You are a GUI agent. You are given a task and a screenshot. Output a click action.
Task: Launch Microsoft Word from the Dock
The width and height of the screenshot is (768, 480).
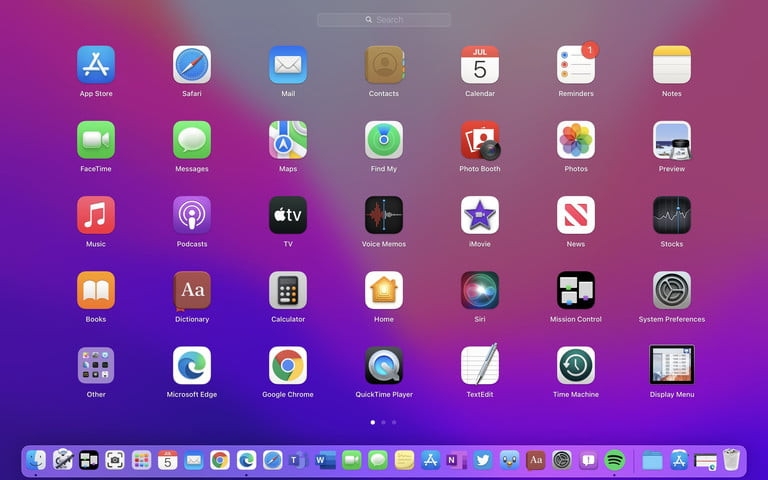(x=325, y=460)
